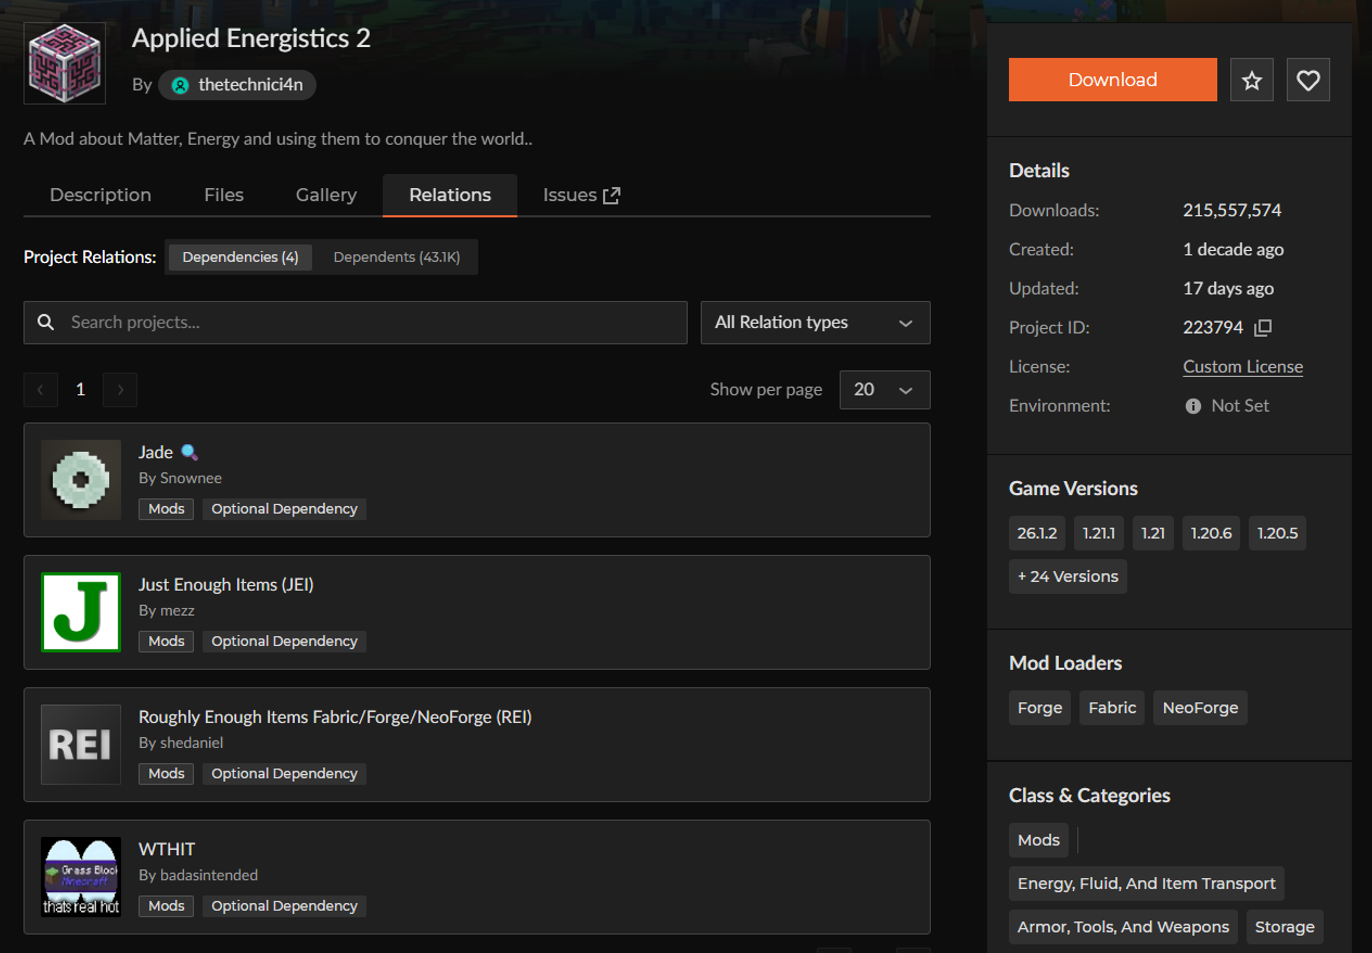Open Just Enough Items (JEI) project
1372x953 pixels.
(226, 585)
